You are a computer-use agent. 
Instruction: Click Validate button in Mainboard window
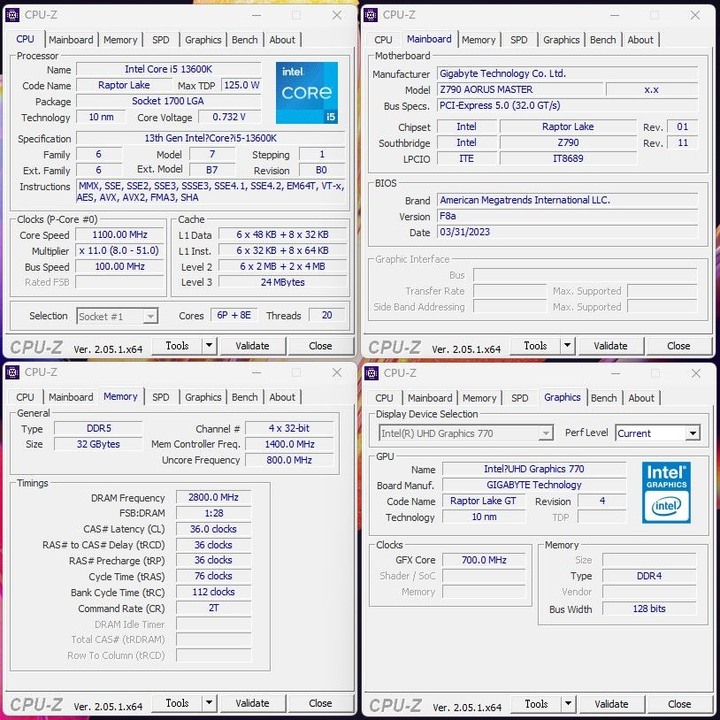tap(611, 346)
